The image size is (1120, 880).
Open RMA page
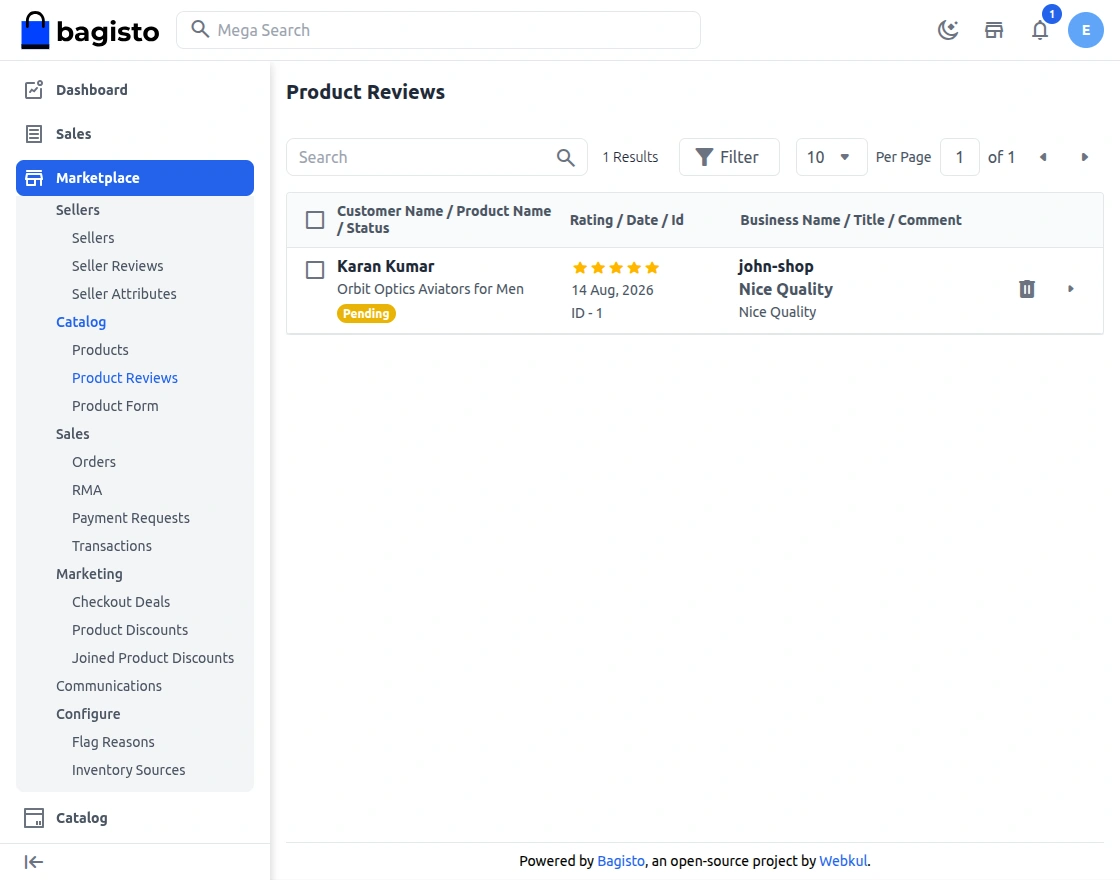tap(86, 490)
